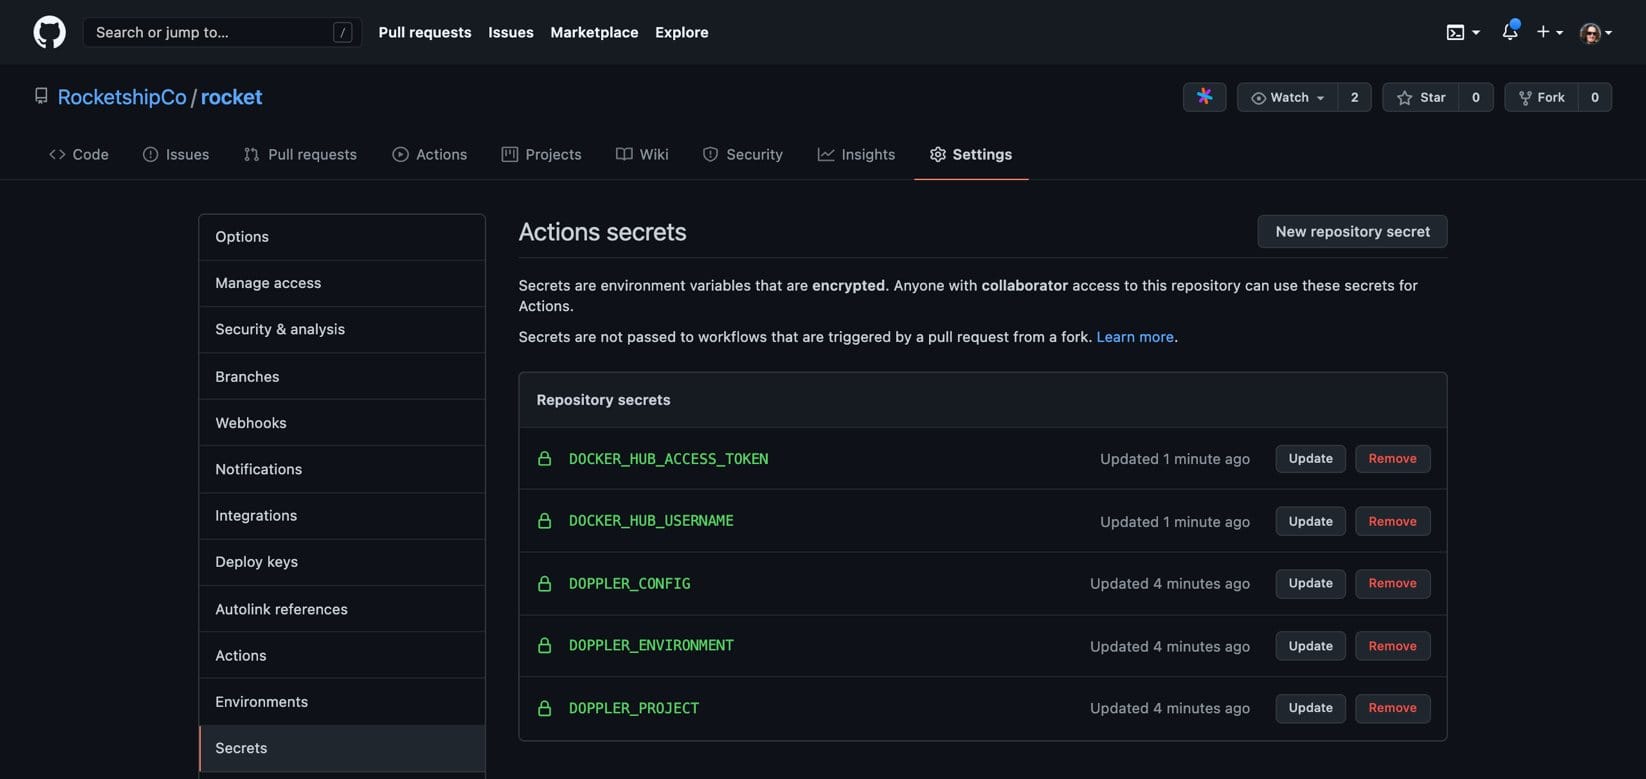Open the notifications bell
This screenshot has height=779, width=1646.
tap(1510, 32)
